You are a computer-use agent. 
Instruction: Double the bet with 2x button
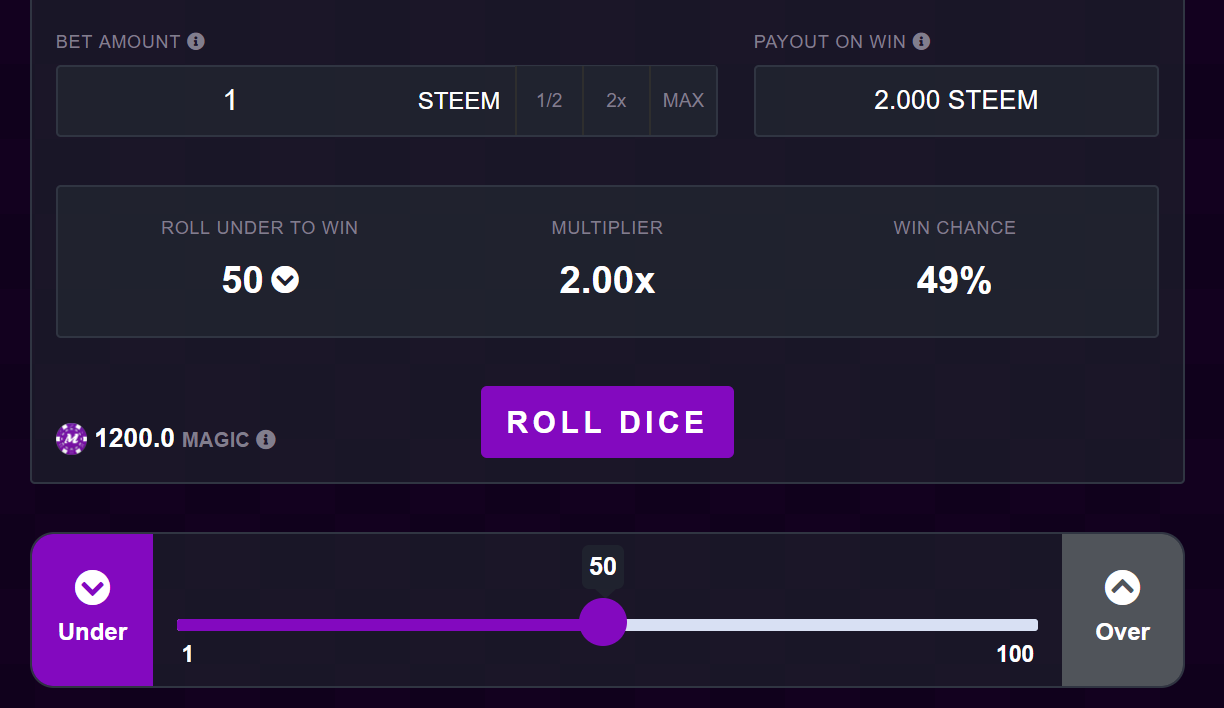point(616,101)
